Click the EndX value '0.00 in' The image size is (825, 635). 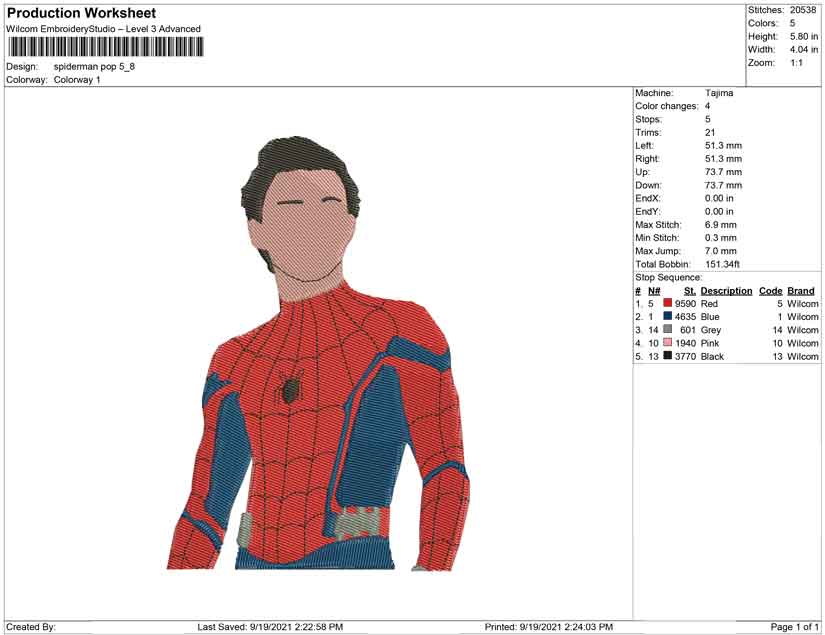click(719, 198)
